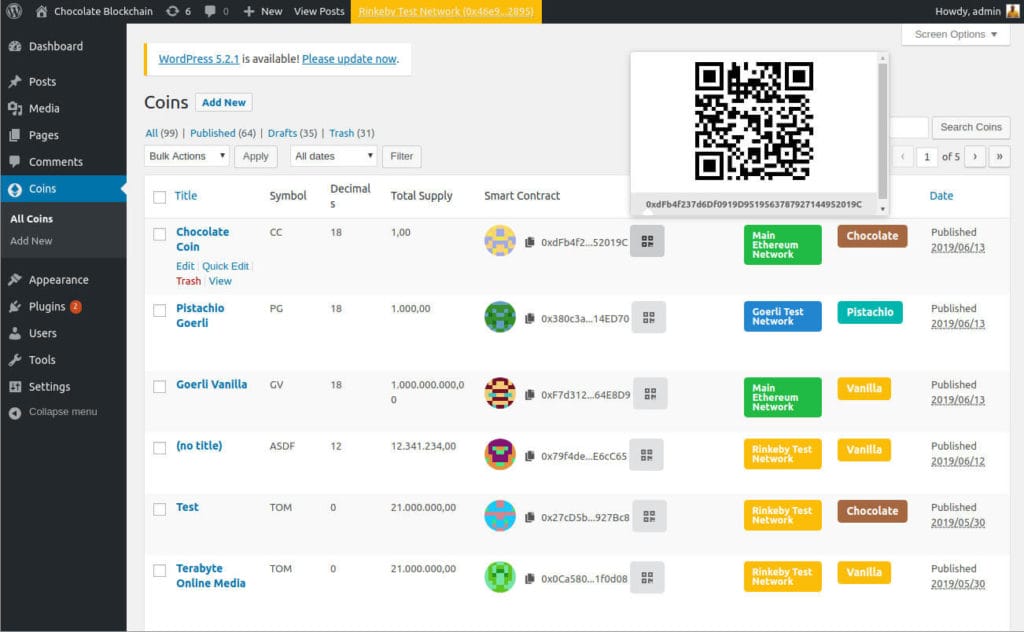Go to Appearance in the sidebar
Image resolution: width=1024 pixels, height=632 pixels.
58,280
